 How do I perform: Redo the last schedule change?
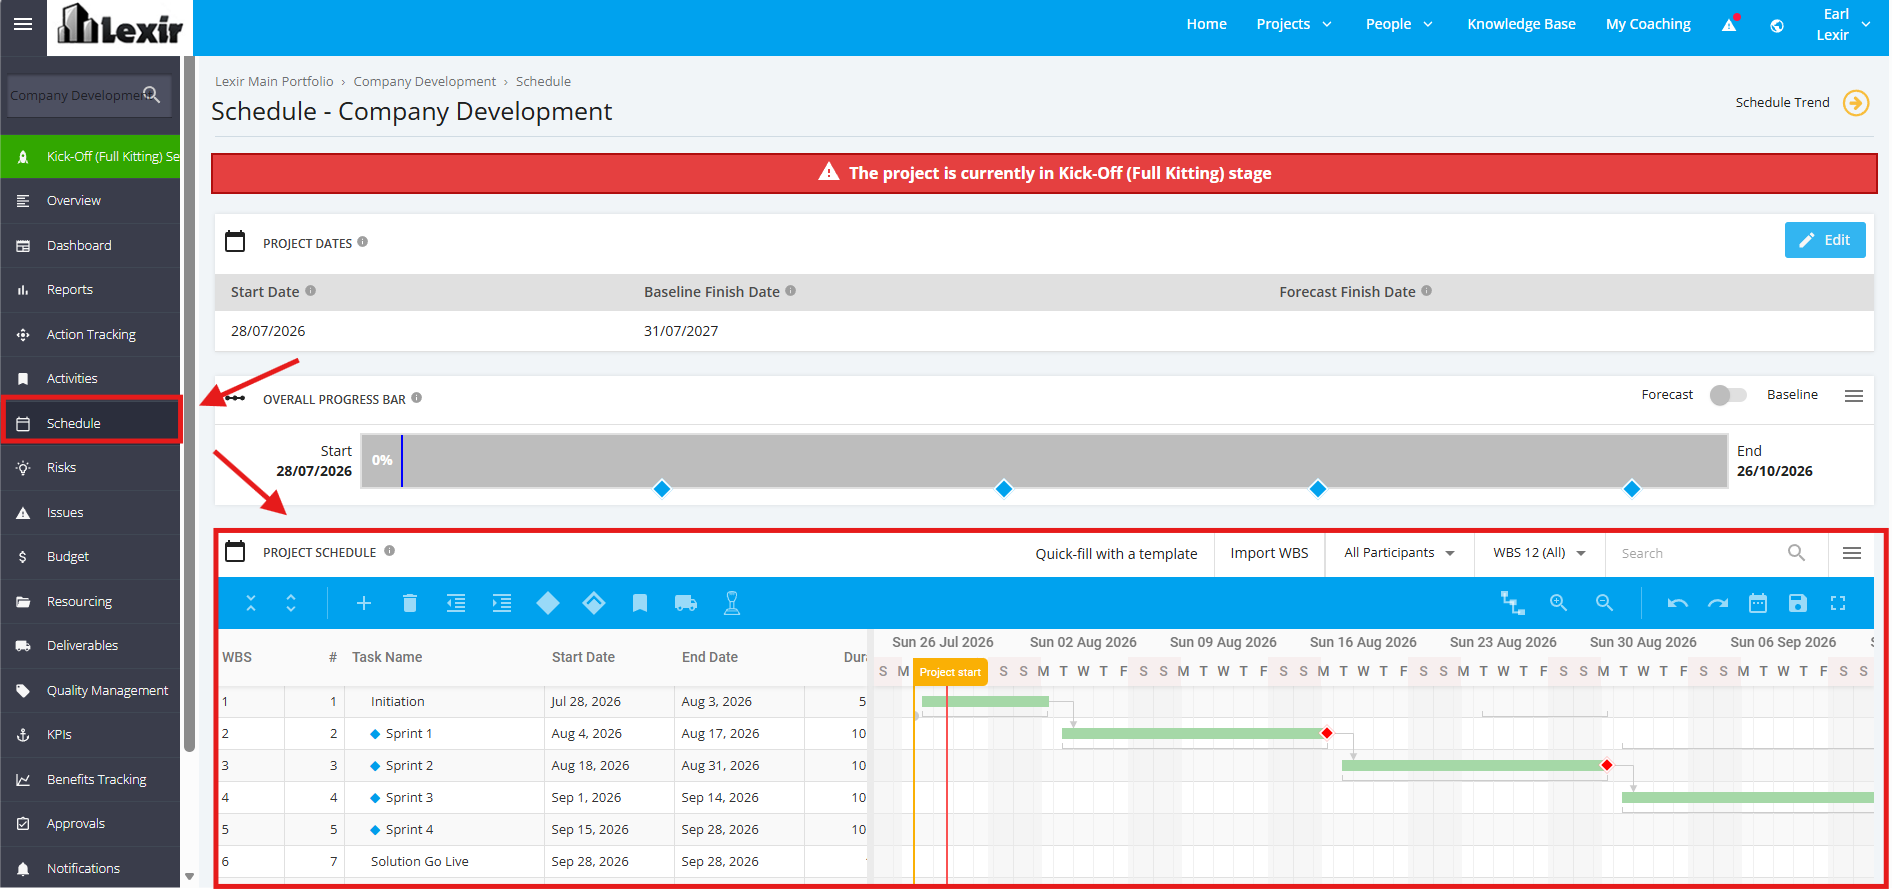(x=1718, y=603)
